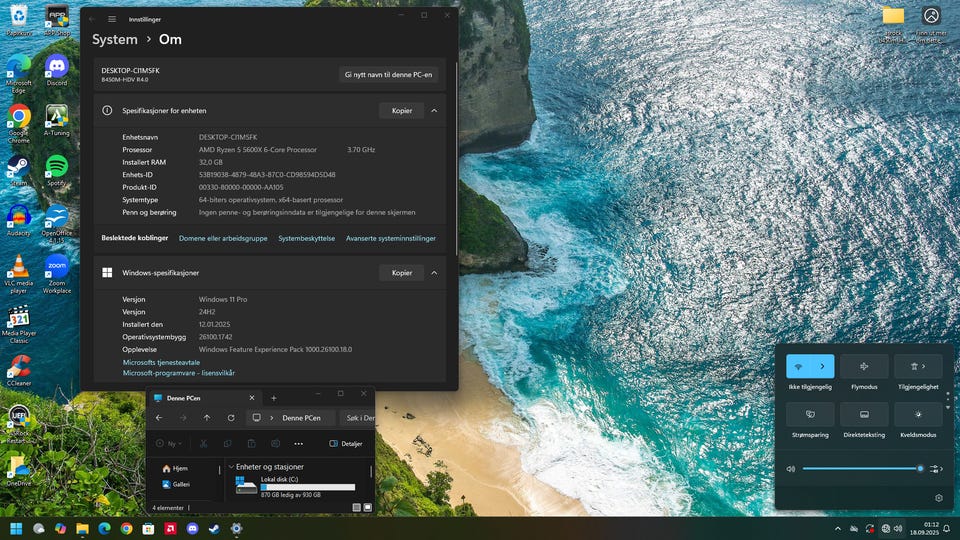Click Gi nytt navn til denne PC-en
960x540 pixels.
pyautogui.click(x=388, y=75)
